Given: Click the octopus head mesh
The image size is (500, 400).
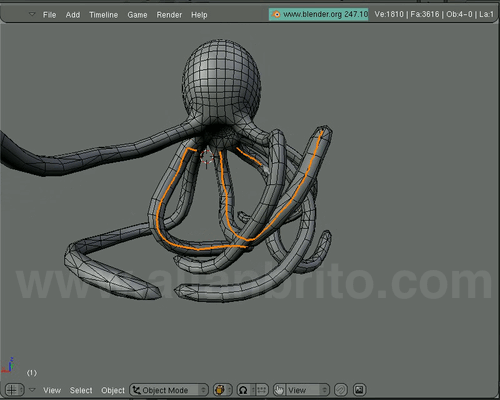Looking at the screenshot, I should pyautogui.click(x=221, y=81).
